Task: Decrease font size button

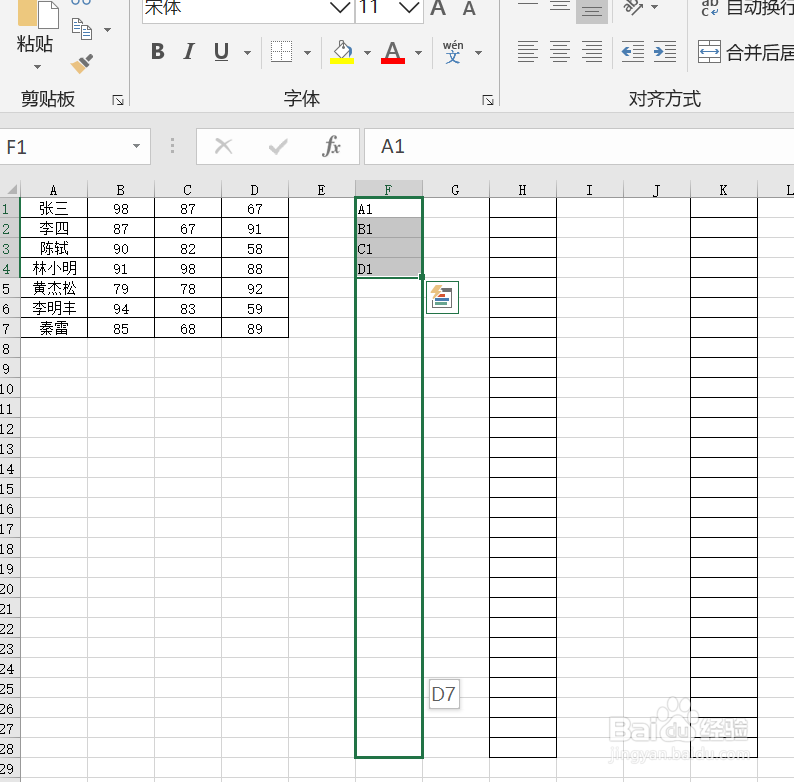Action: [x=469, y=8]
